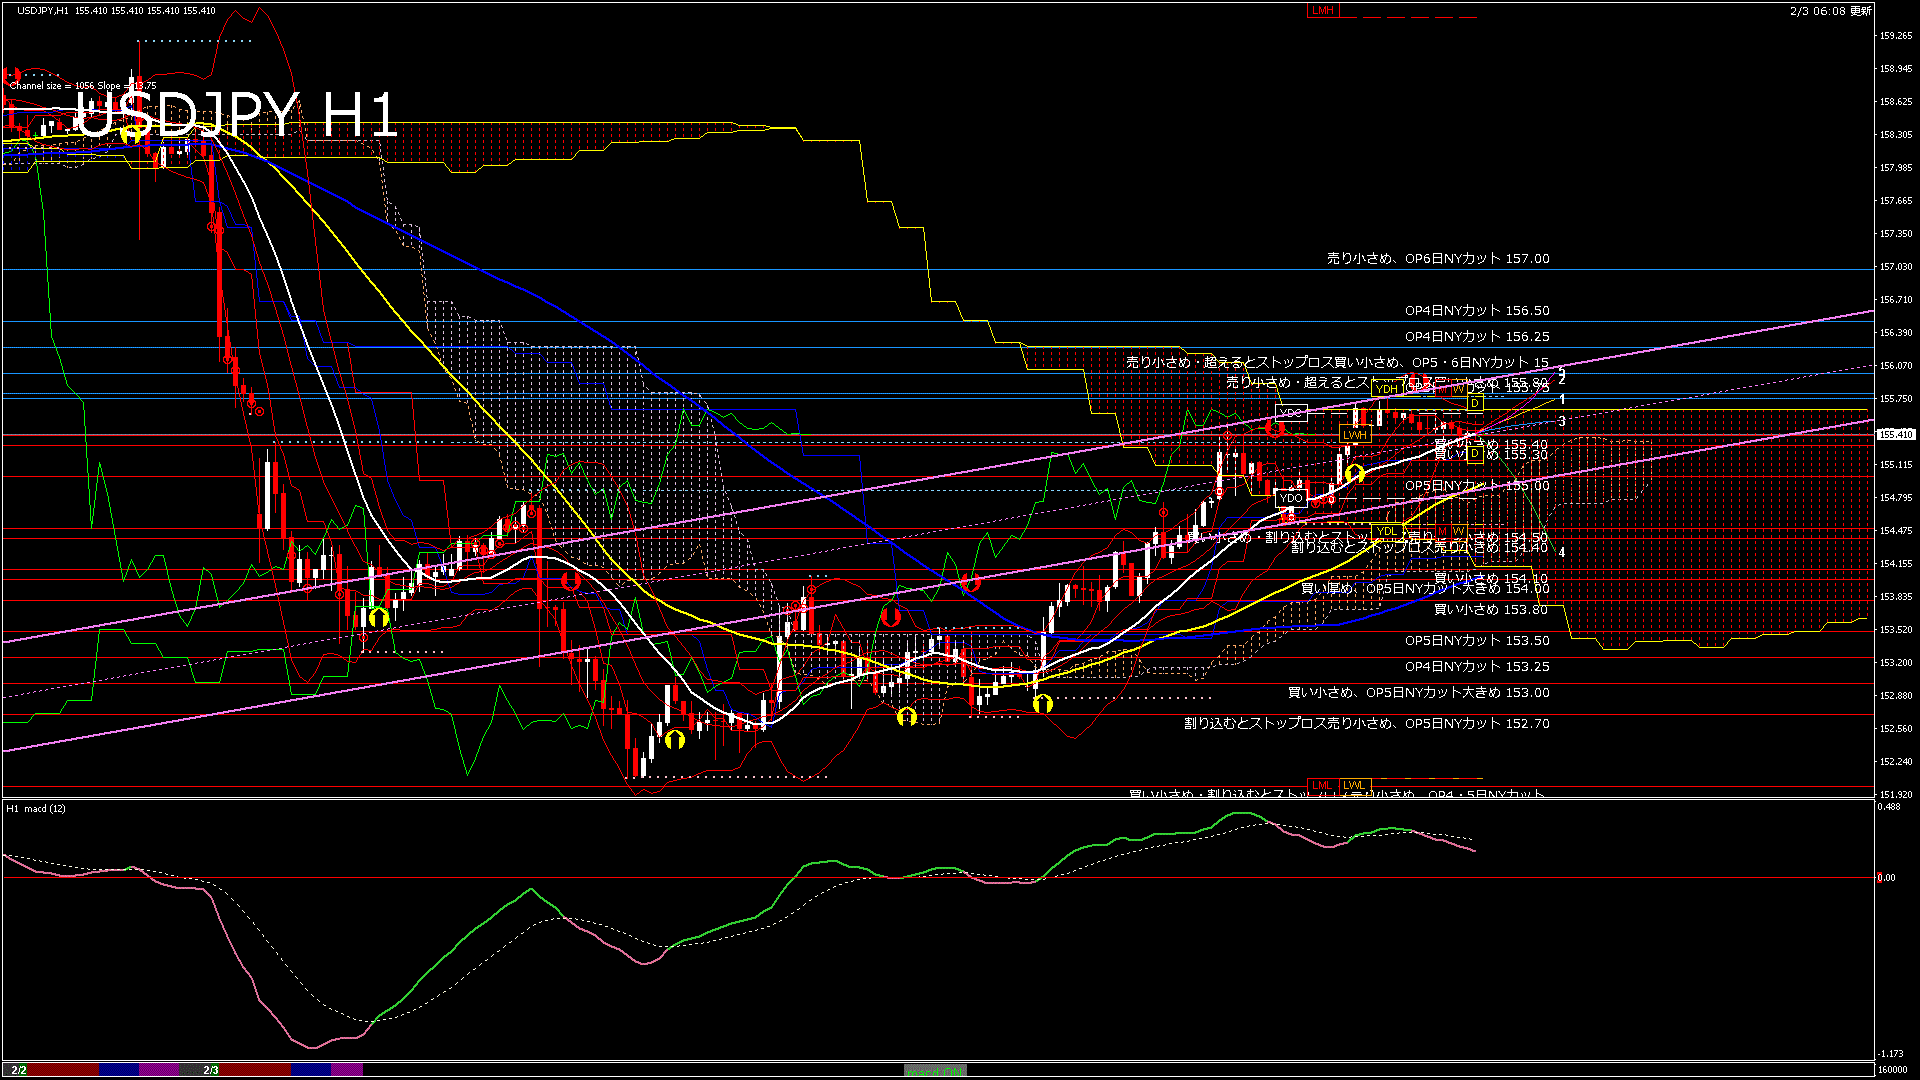Click yellow up-arrow signal below LWH label

click(1355, 473)
